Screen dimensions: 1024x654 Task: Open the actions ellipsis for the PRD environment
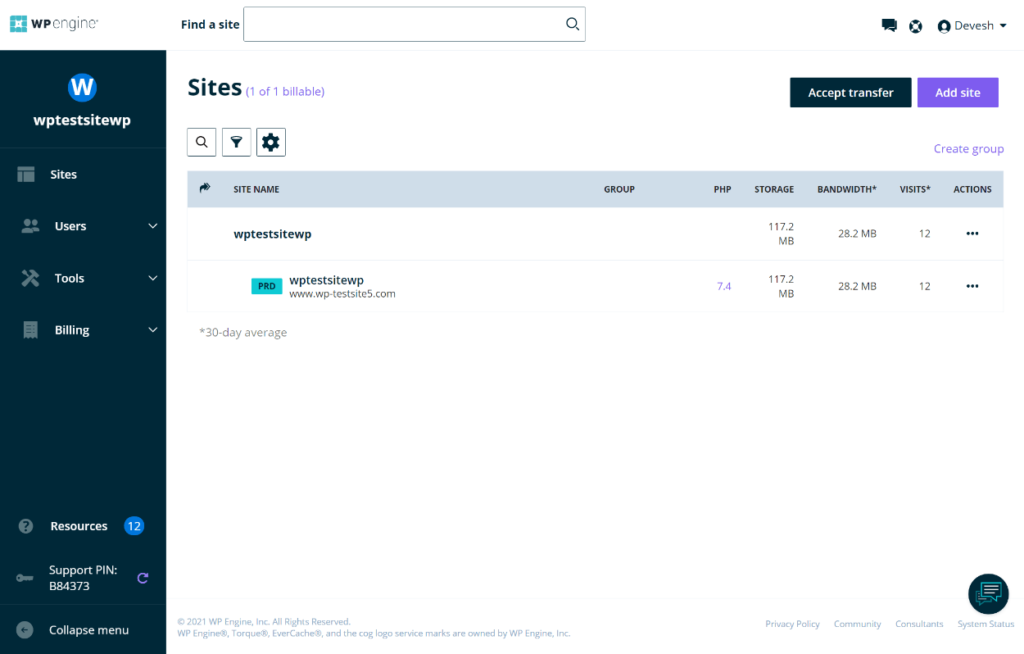[x=972, y=286]
